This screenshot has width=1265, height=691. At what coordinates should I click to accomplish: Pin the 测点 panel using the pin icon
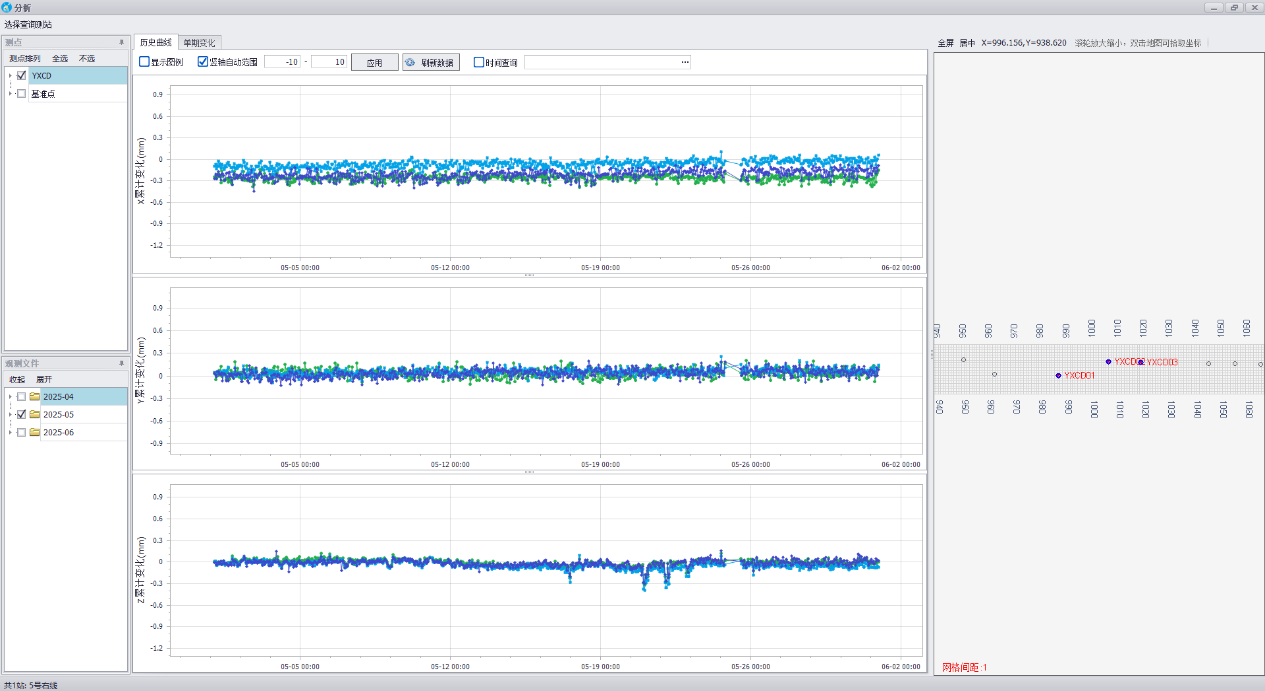point(121,42)
